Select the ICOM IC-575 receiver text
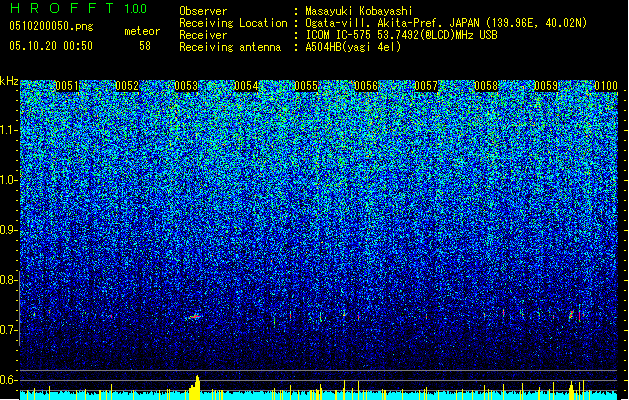629x400 pixels. pyautogui.click(x=401, y=35)
